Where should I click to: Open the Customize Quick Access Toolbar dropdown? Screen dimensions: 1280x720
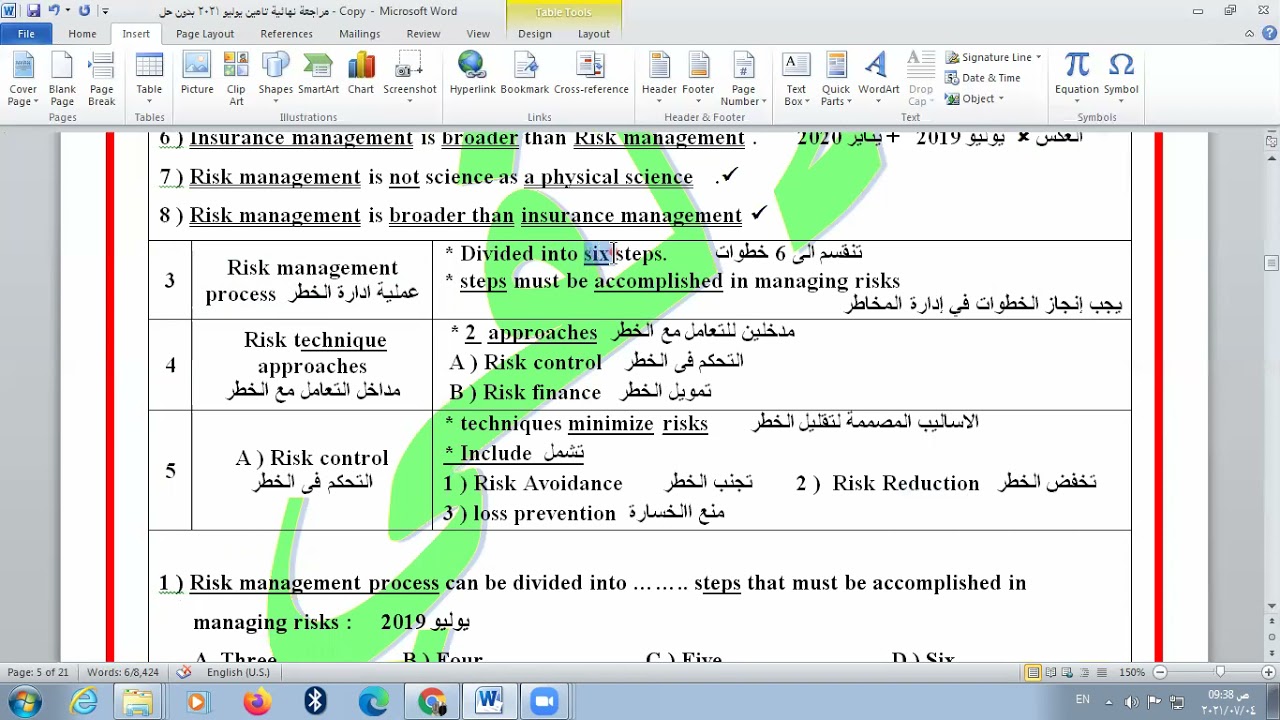(x=105, y=12)
